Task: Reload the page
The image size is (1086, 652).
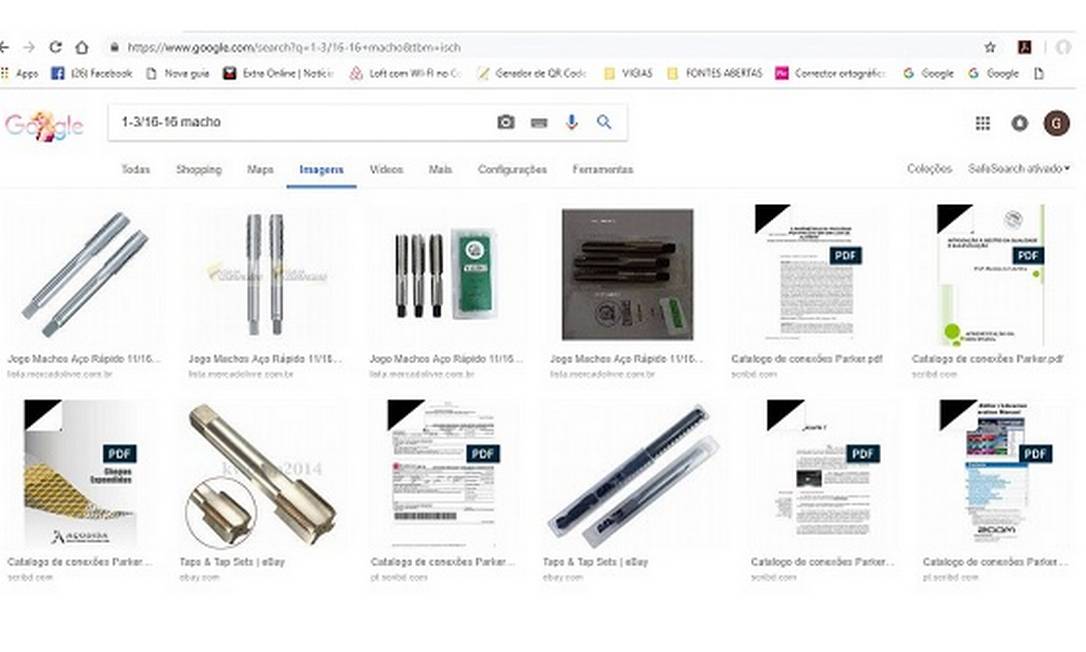Action: tap(55, 47)
